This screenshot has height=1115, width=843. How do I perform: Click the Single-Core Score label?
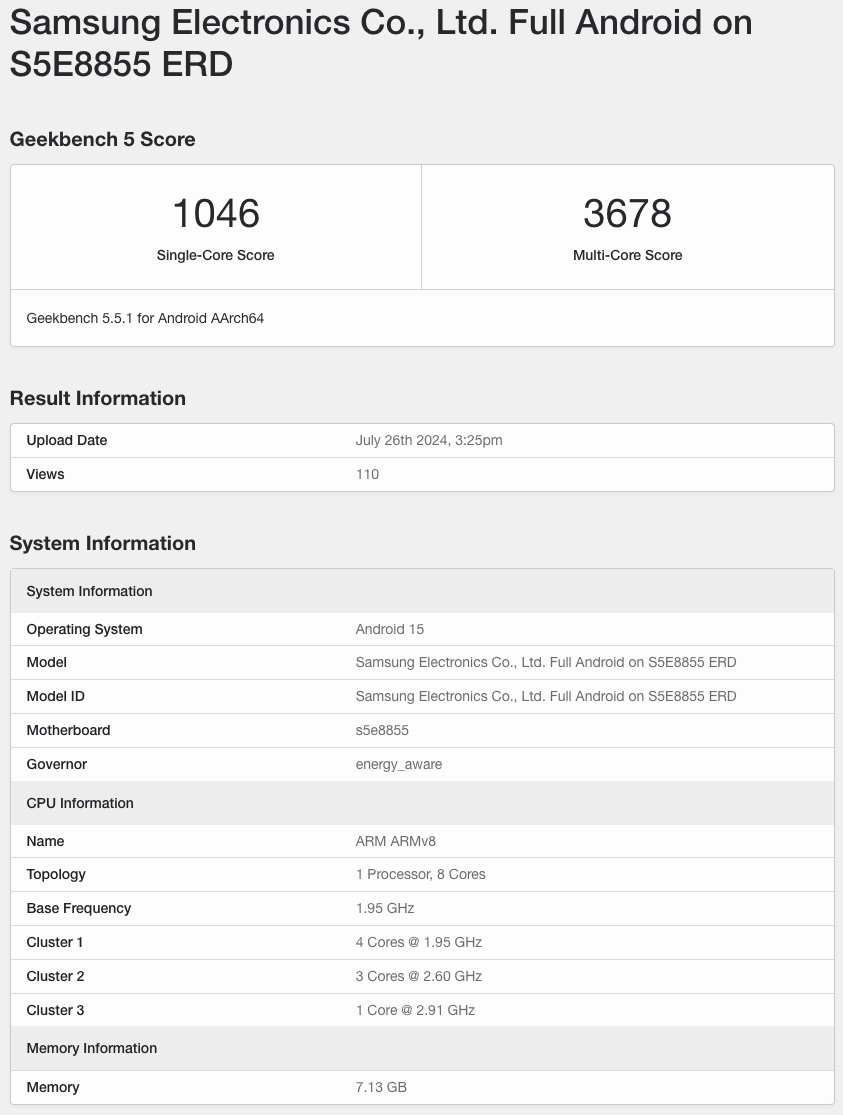pyautogui.click(x=215, y=255)
